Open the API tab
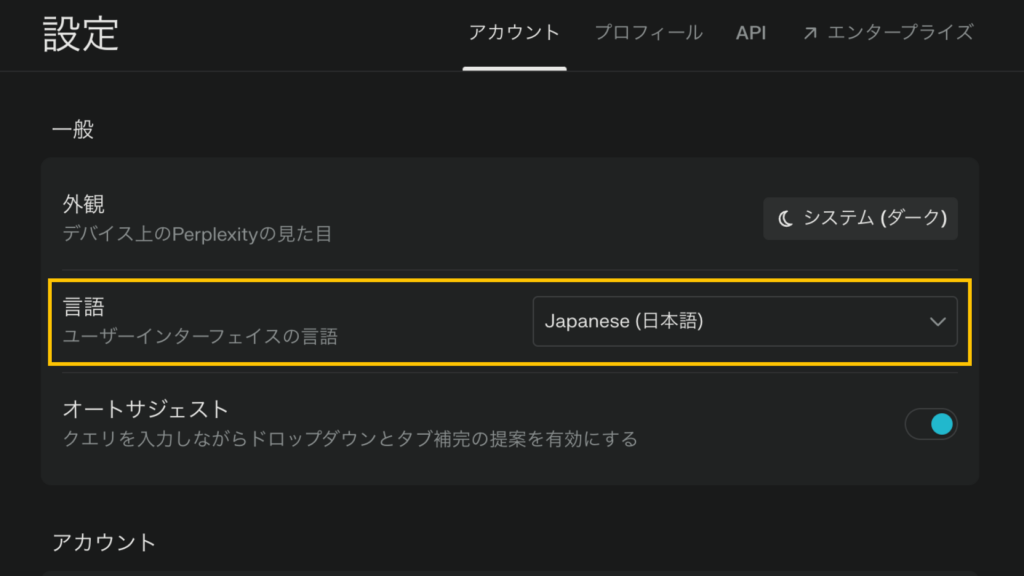Viewport: 1024px width, 576px height. [750, 31]
